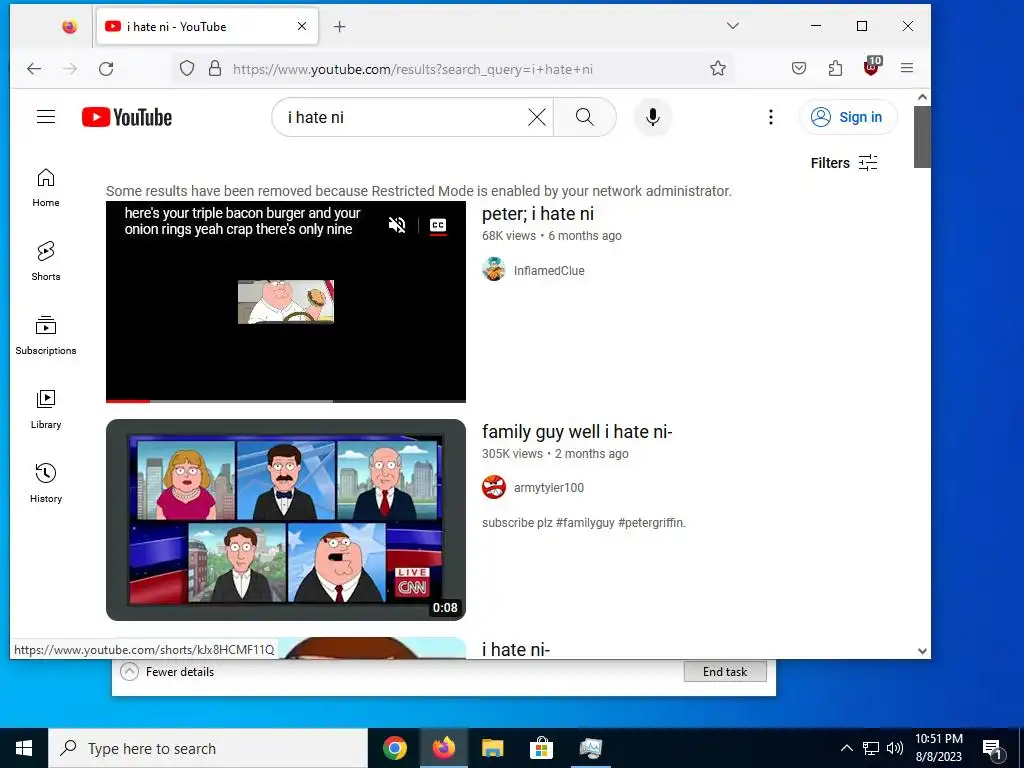Select the "i hate ni - YouTube" tab
The height and width of the screenshot is (768, 1024).
pyautogui.click(x=207, y=27)
